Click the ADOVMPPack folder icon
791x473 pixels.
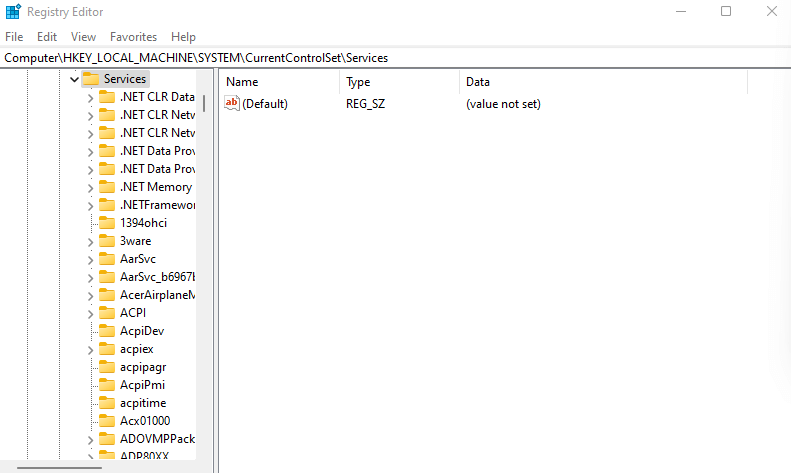pyautogui.click(x=107, y=439)
